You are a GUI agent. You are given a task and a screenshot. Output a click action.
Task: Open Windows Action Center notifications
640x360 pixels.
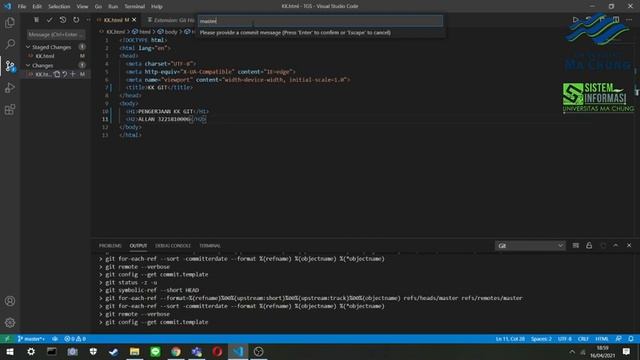626,351
